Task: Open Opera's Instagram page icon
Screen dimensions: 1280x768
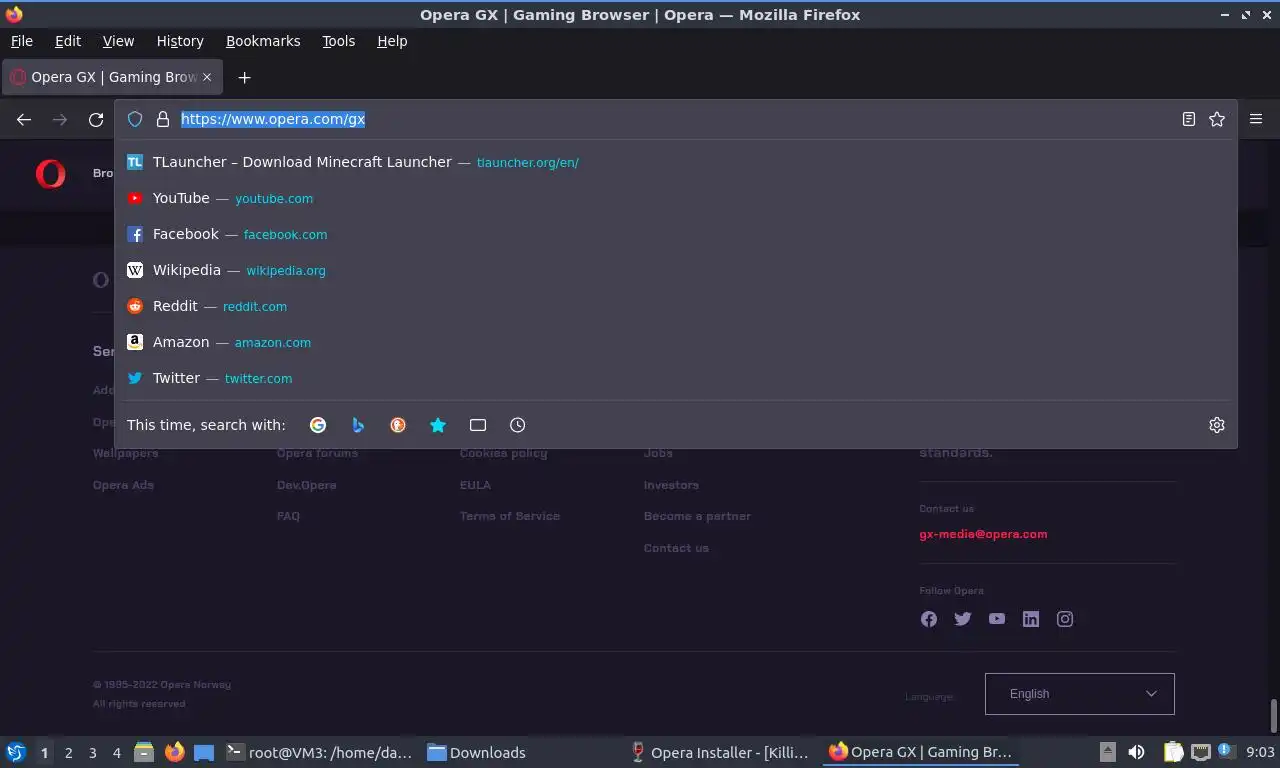Action: click(x=1065, y=619)
